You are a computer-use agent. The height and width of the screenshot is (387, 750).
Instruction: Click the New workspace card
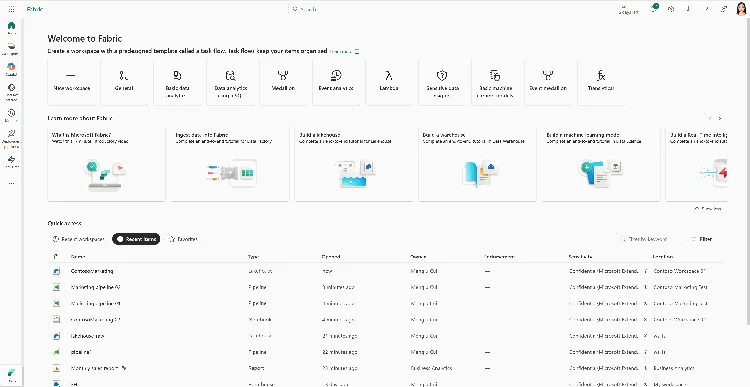(71, 82)
